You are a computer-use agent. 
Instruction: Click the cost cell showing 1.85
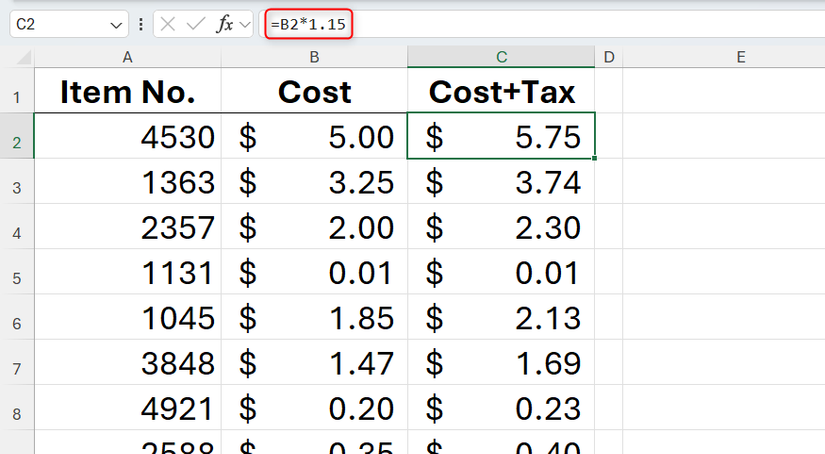click(314, 317)
